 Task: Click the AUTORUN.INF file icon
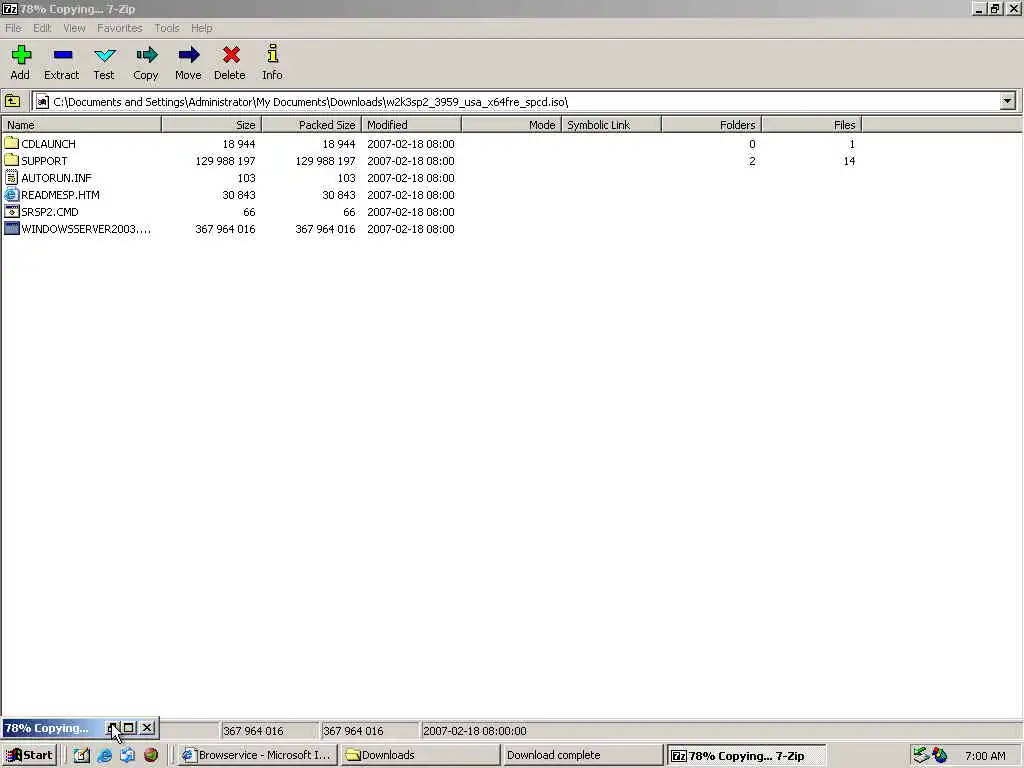tap(11, 177)
